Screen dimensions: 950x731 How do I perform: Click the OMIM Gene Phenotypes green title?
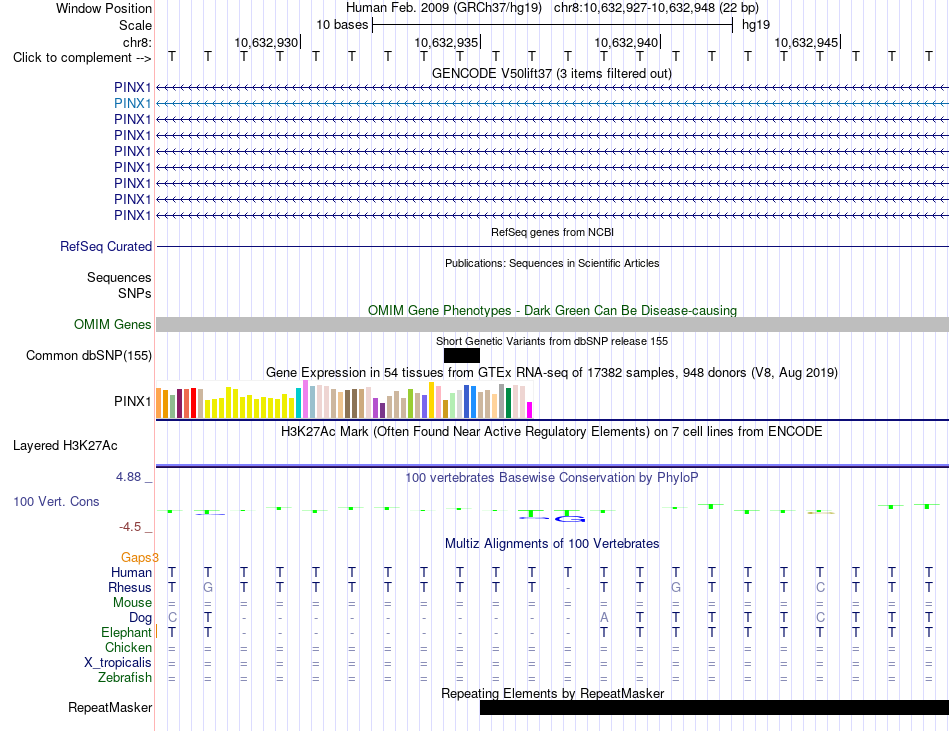[552, 310]
